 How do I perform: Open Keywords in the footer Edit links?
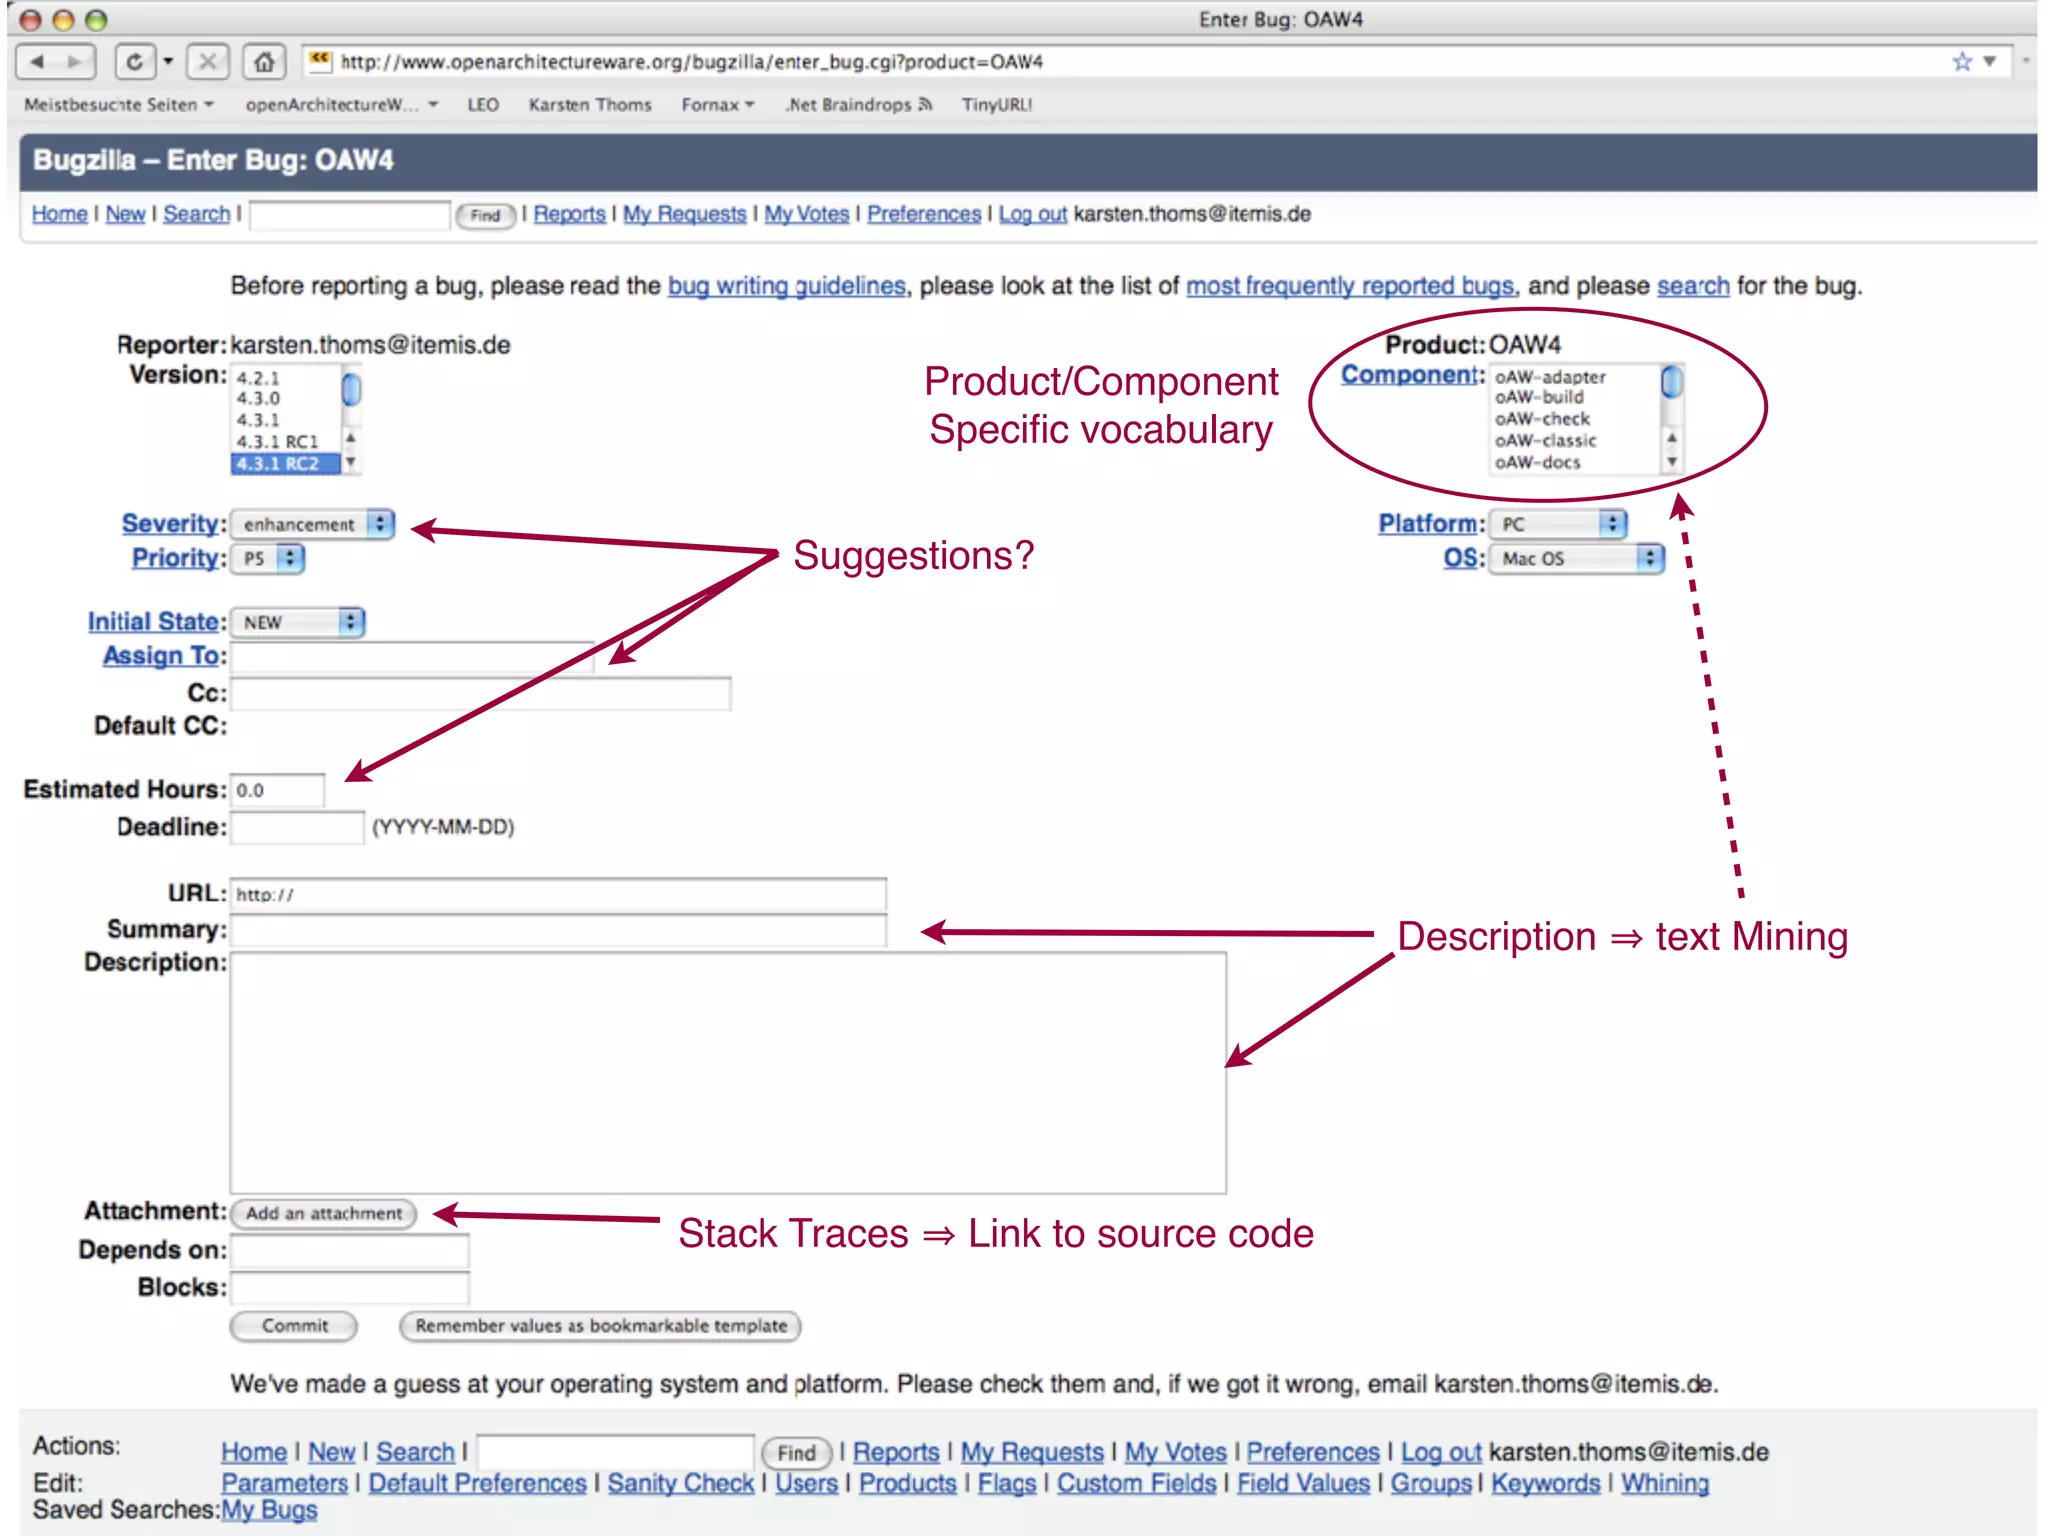point(1546,1483)
